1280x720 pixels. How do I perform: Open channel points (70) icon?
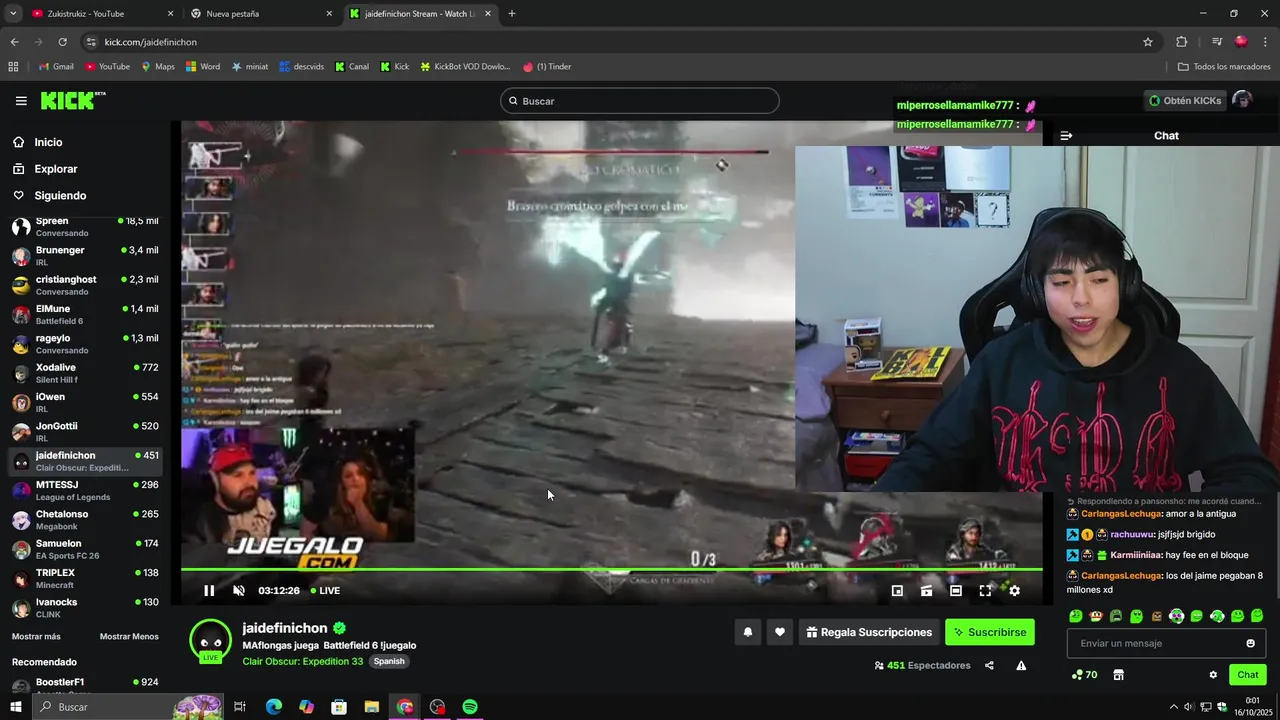click(1084, 675)
